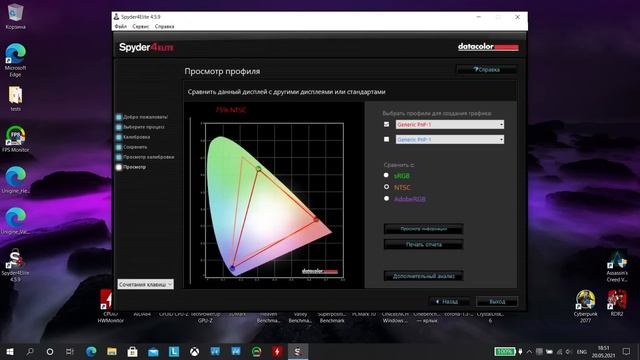This screenshot has width=640, height=360.
Task: Click the ?Справка help button
Action: point(487,69)
